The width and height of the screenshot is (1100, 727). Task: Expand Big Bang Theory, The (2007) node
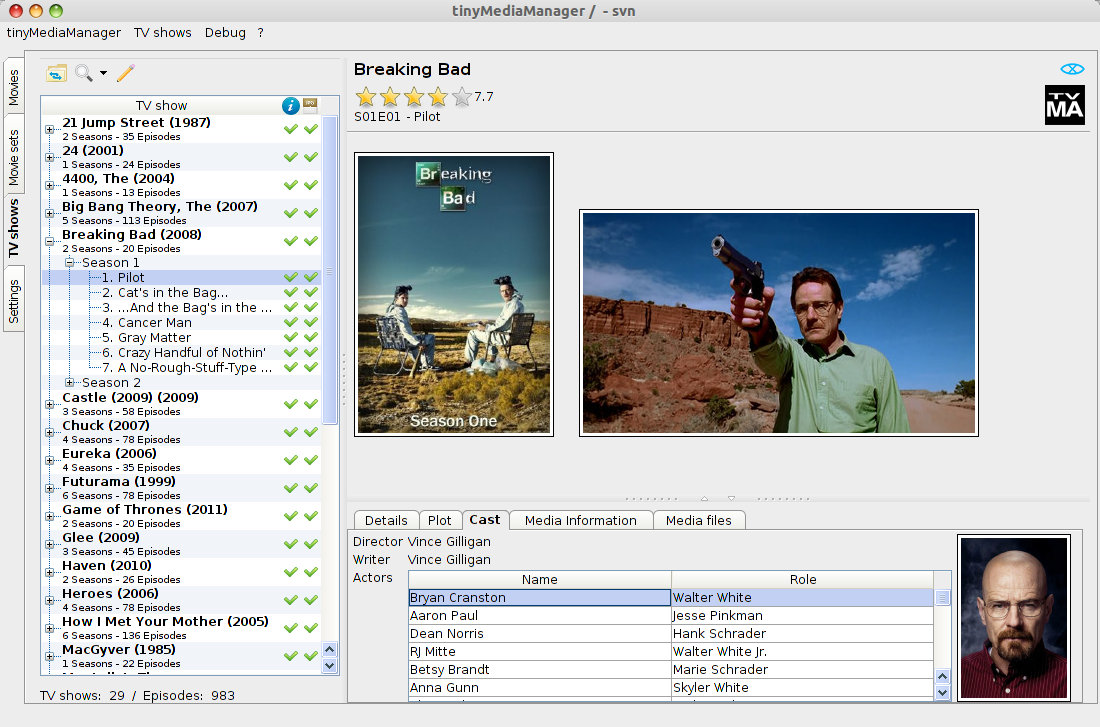(x=50, y=213)
